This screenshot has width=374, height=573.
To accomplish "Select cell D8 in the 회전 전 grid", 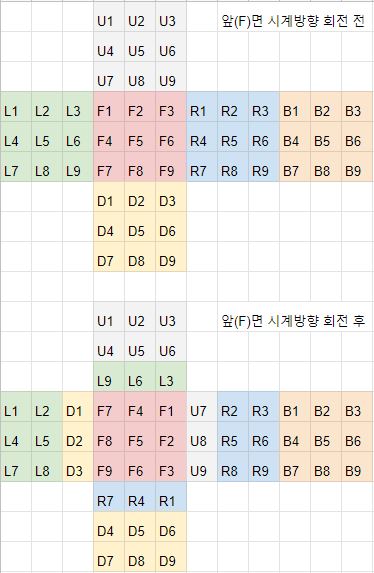I will coord(140,257).
